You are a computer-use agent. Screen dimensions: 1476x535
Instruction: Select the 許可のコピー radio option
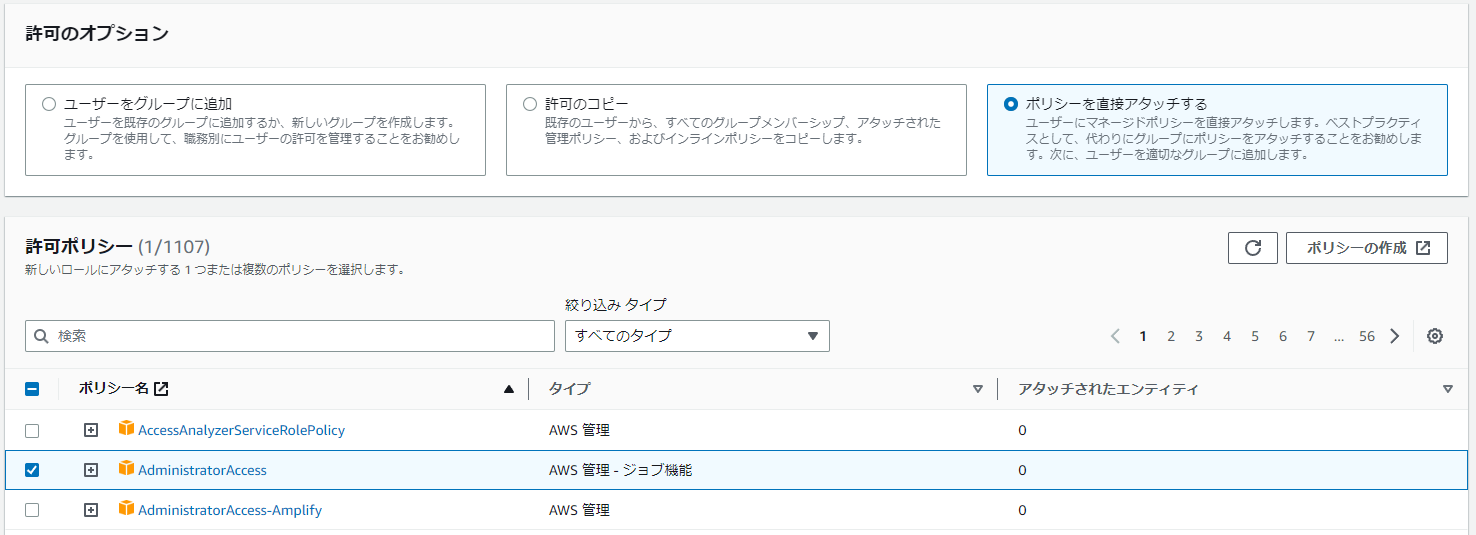(x=530, y=103)
